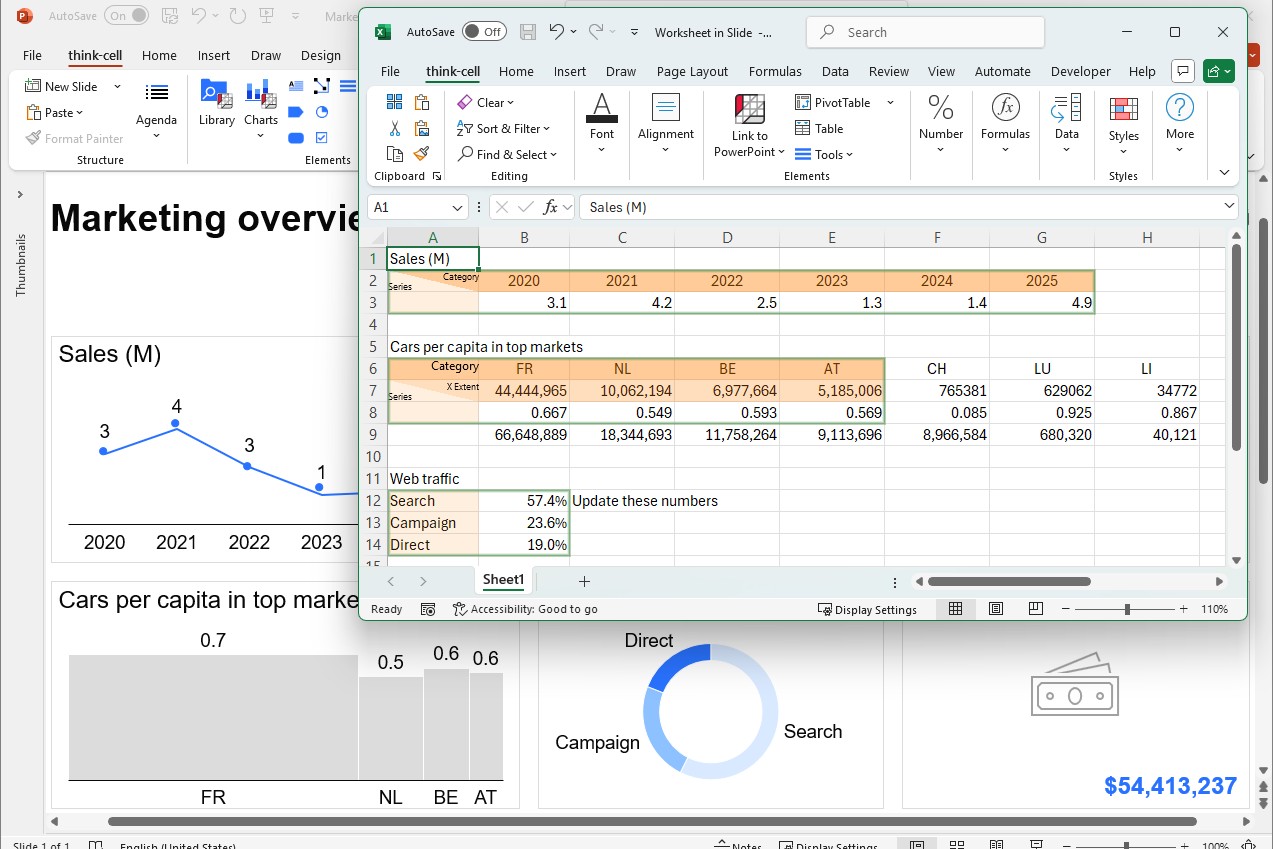The image size is (1273, 849).
Task: Click the Excel Save icon
Action: click(527, 32)
